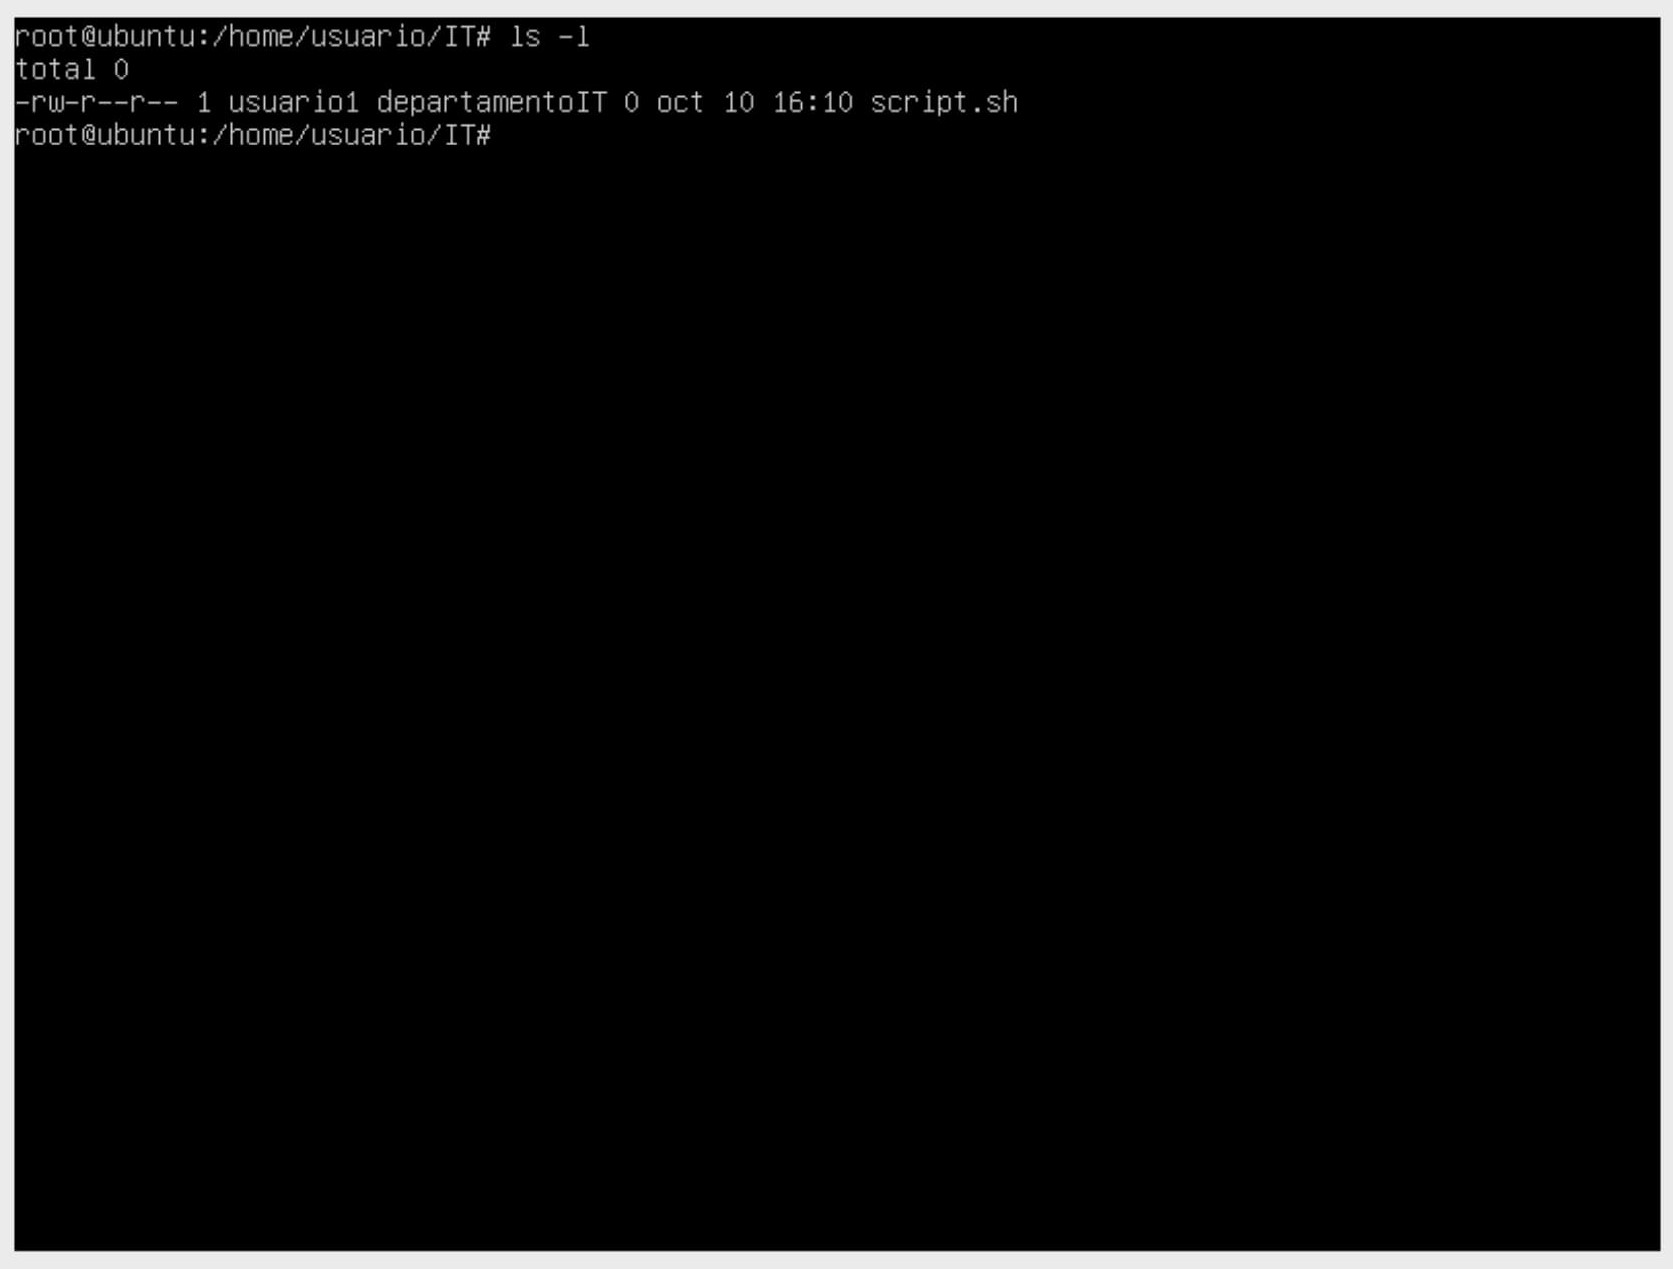Click the link count '1' after permissions

point(204,103)
